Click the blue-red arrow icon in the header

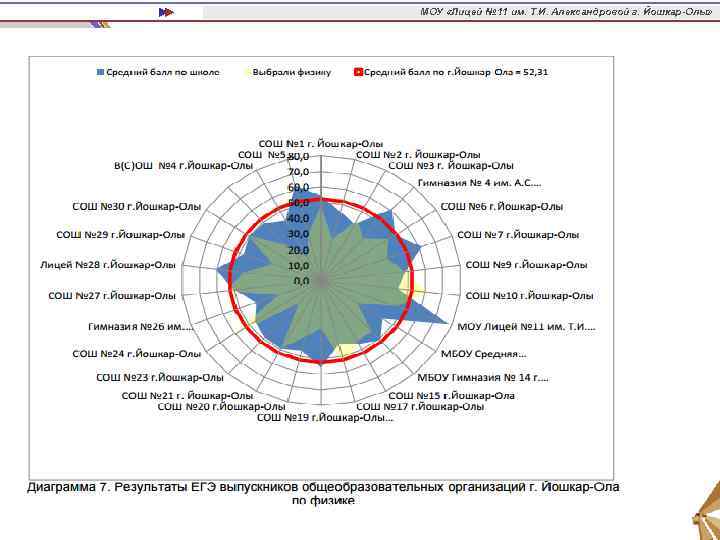coord(166,12)
